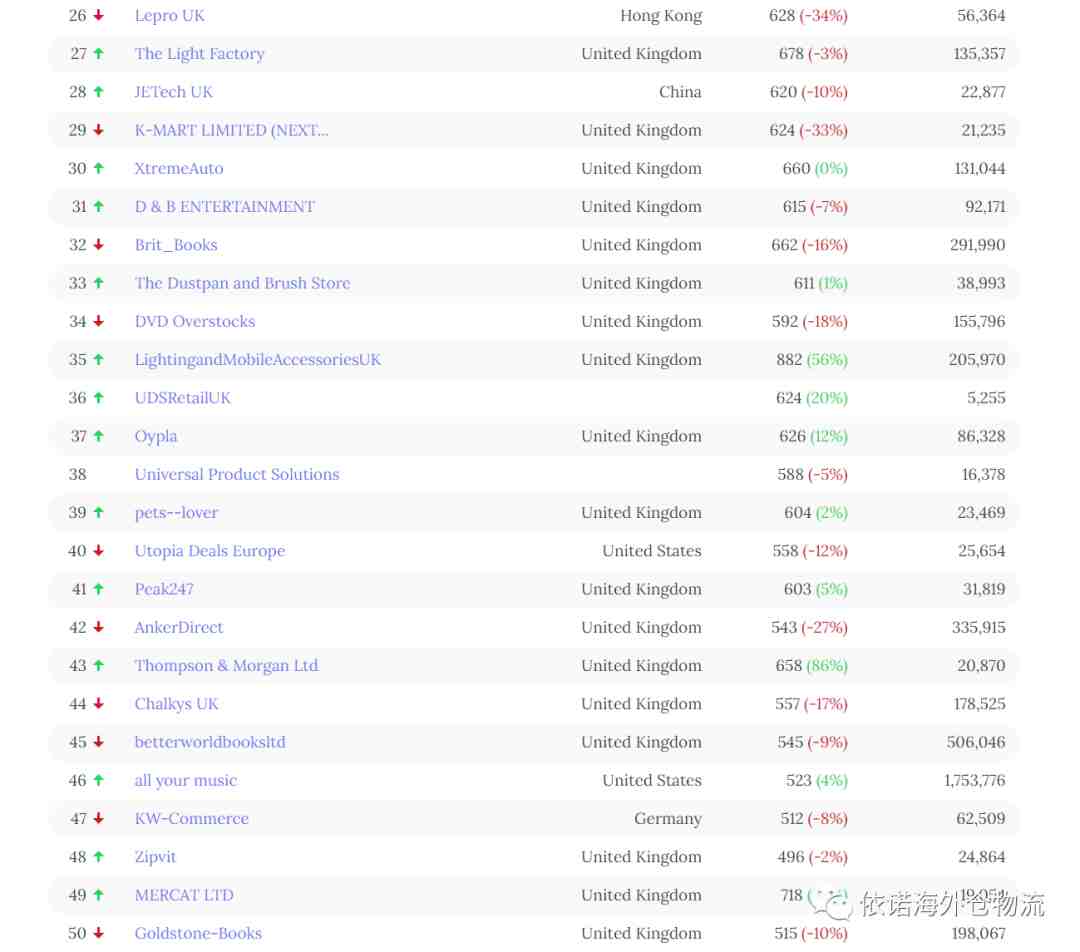The height and width of the screenshot is (952, 1080).
Task: Open the KW-Commerce seller page
Action: coord(191,818)
